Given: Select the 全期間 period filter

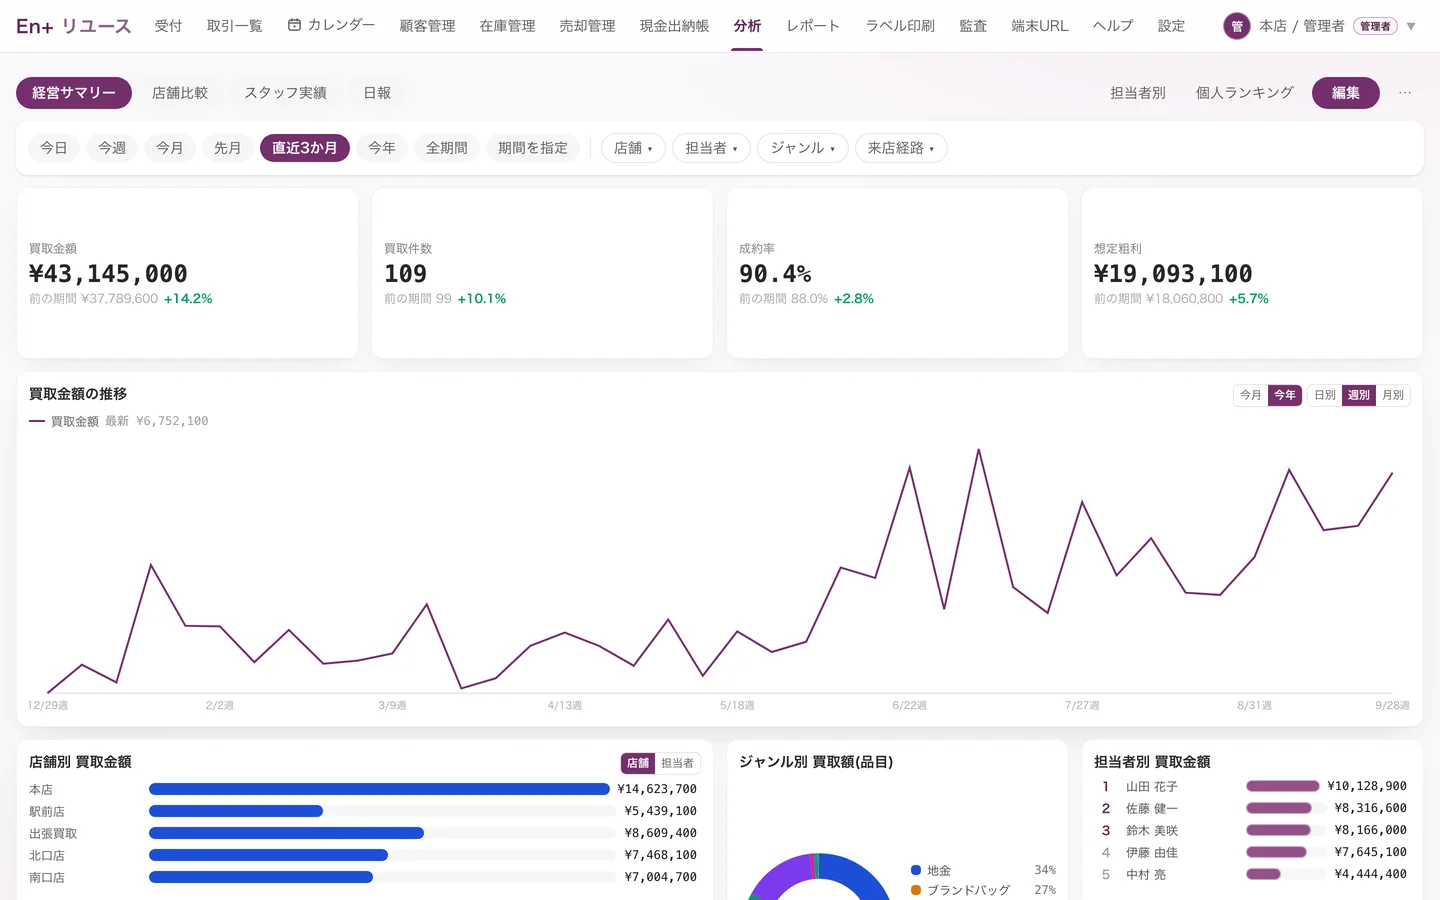Looking at the screenshot, I should (447, 148).
